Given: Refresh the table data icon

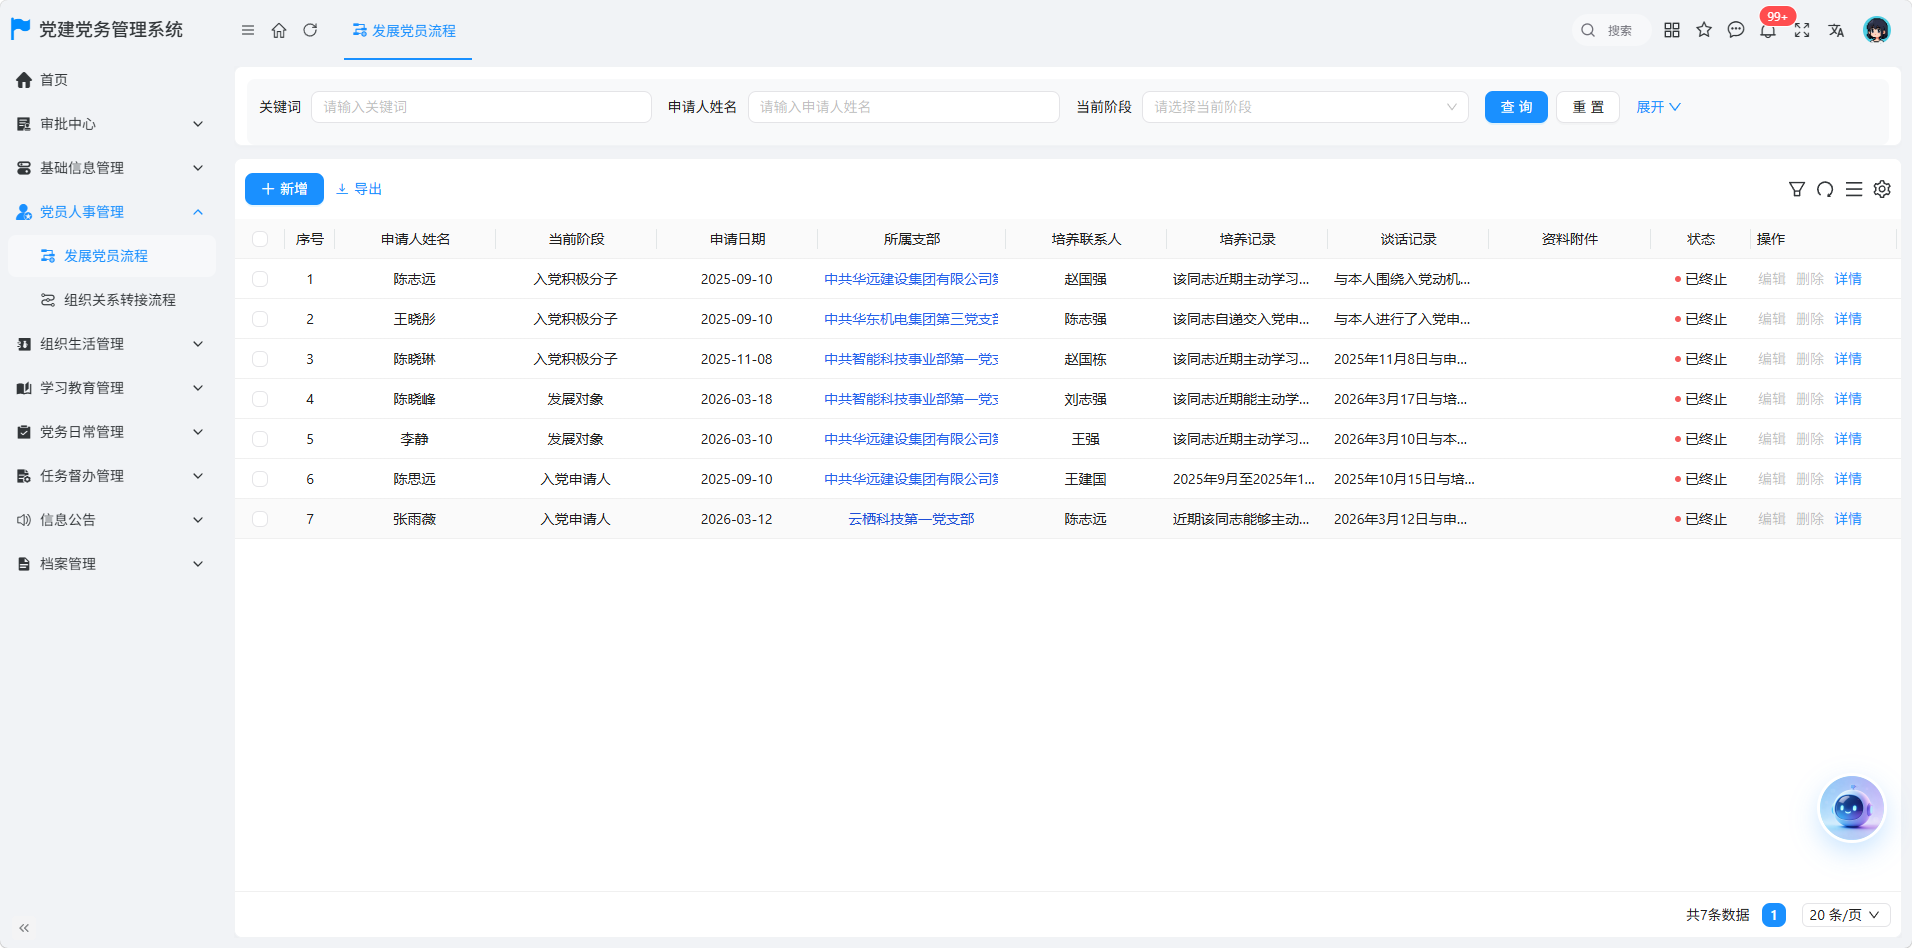Looking at the screenshot, I should tap(1825, 189).
